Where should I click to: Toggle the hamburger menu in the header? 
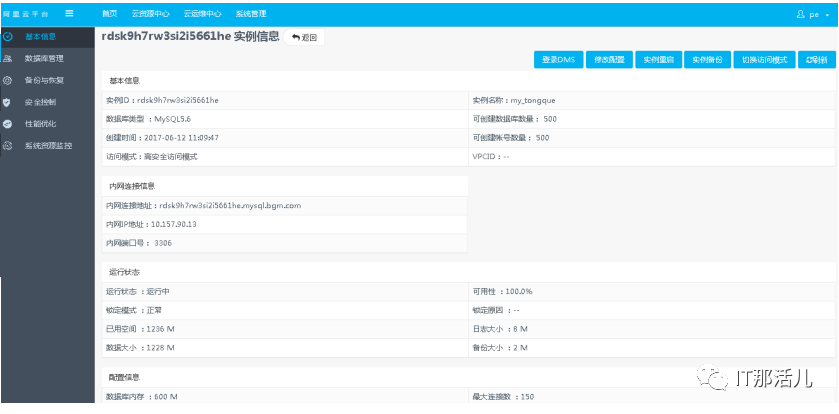click(69, 13)
